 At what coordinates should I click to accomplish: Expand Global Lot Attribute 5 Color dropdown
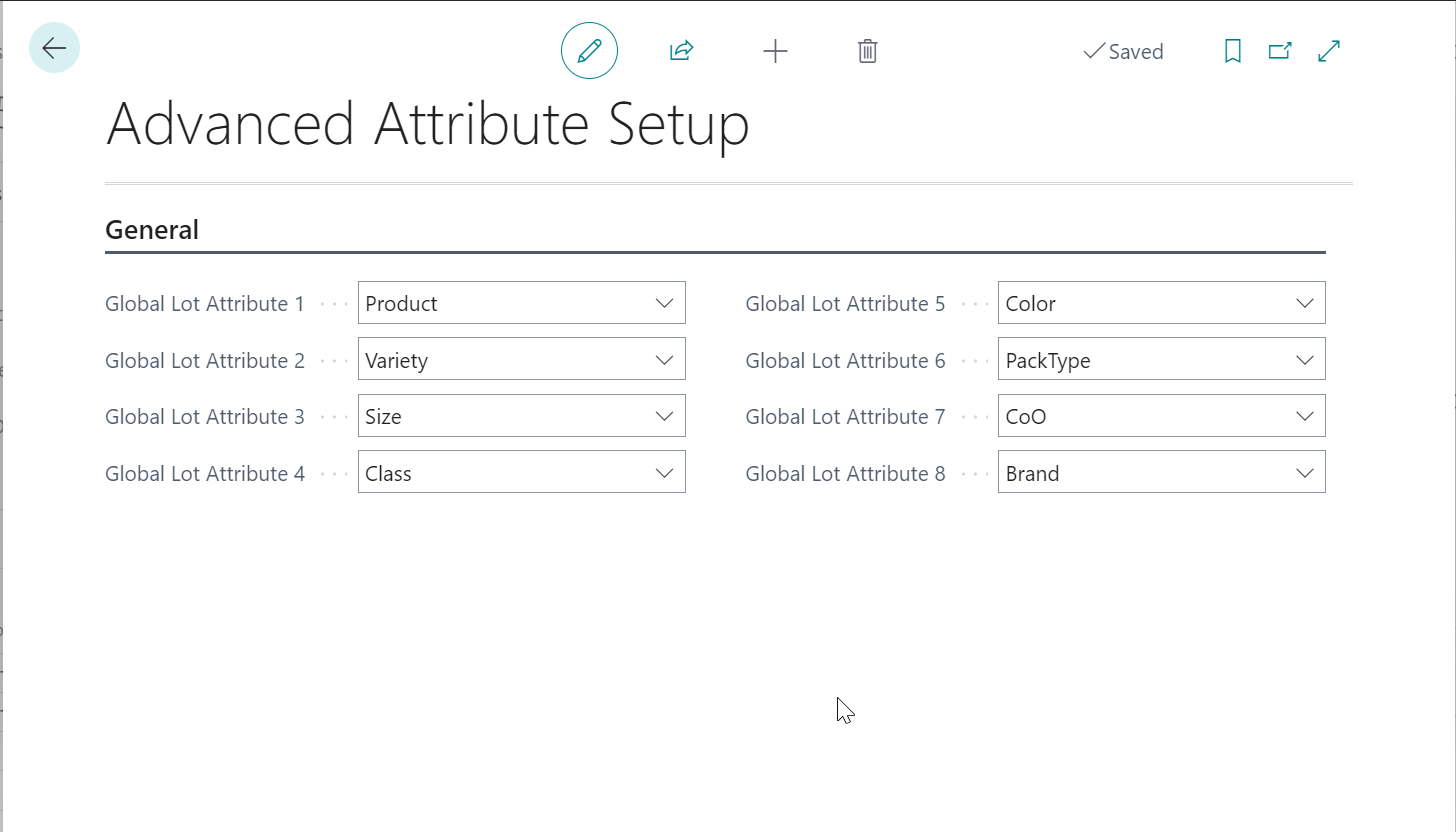1304,303
